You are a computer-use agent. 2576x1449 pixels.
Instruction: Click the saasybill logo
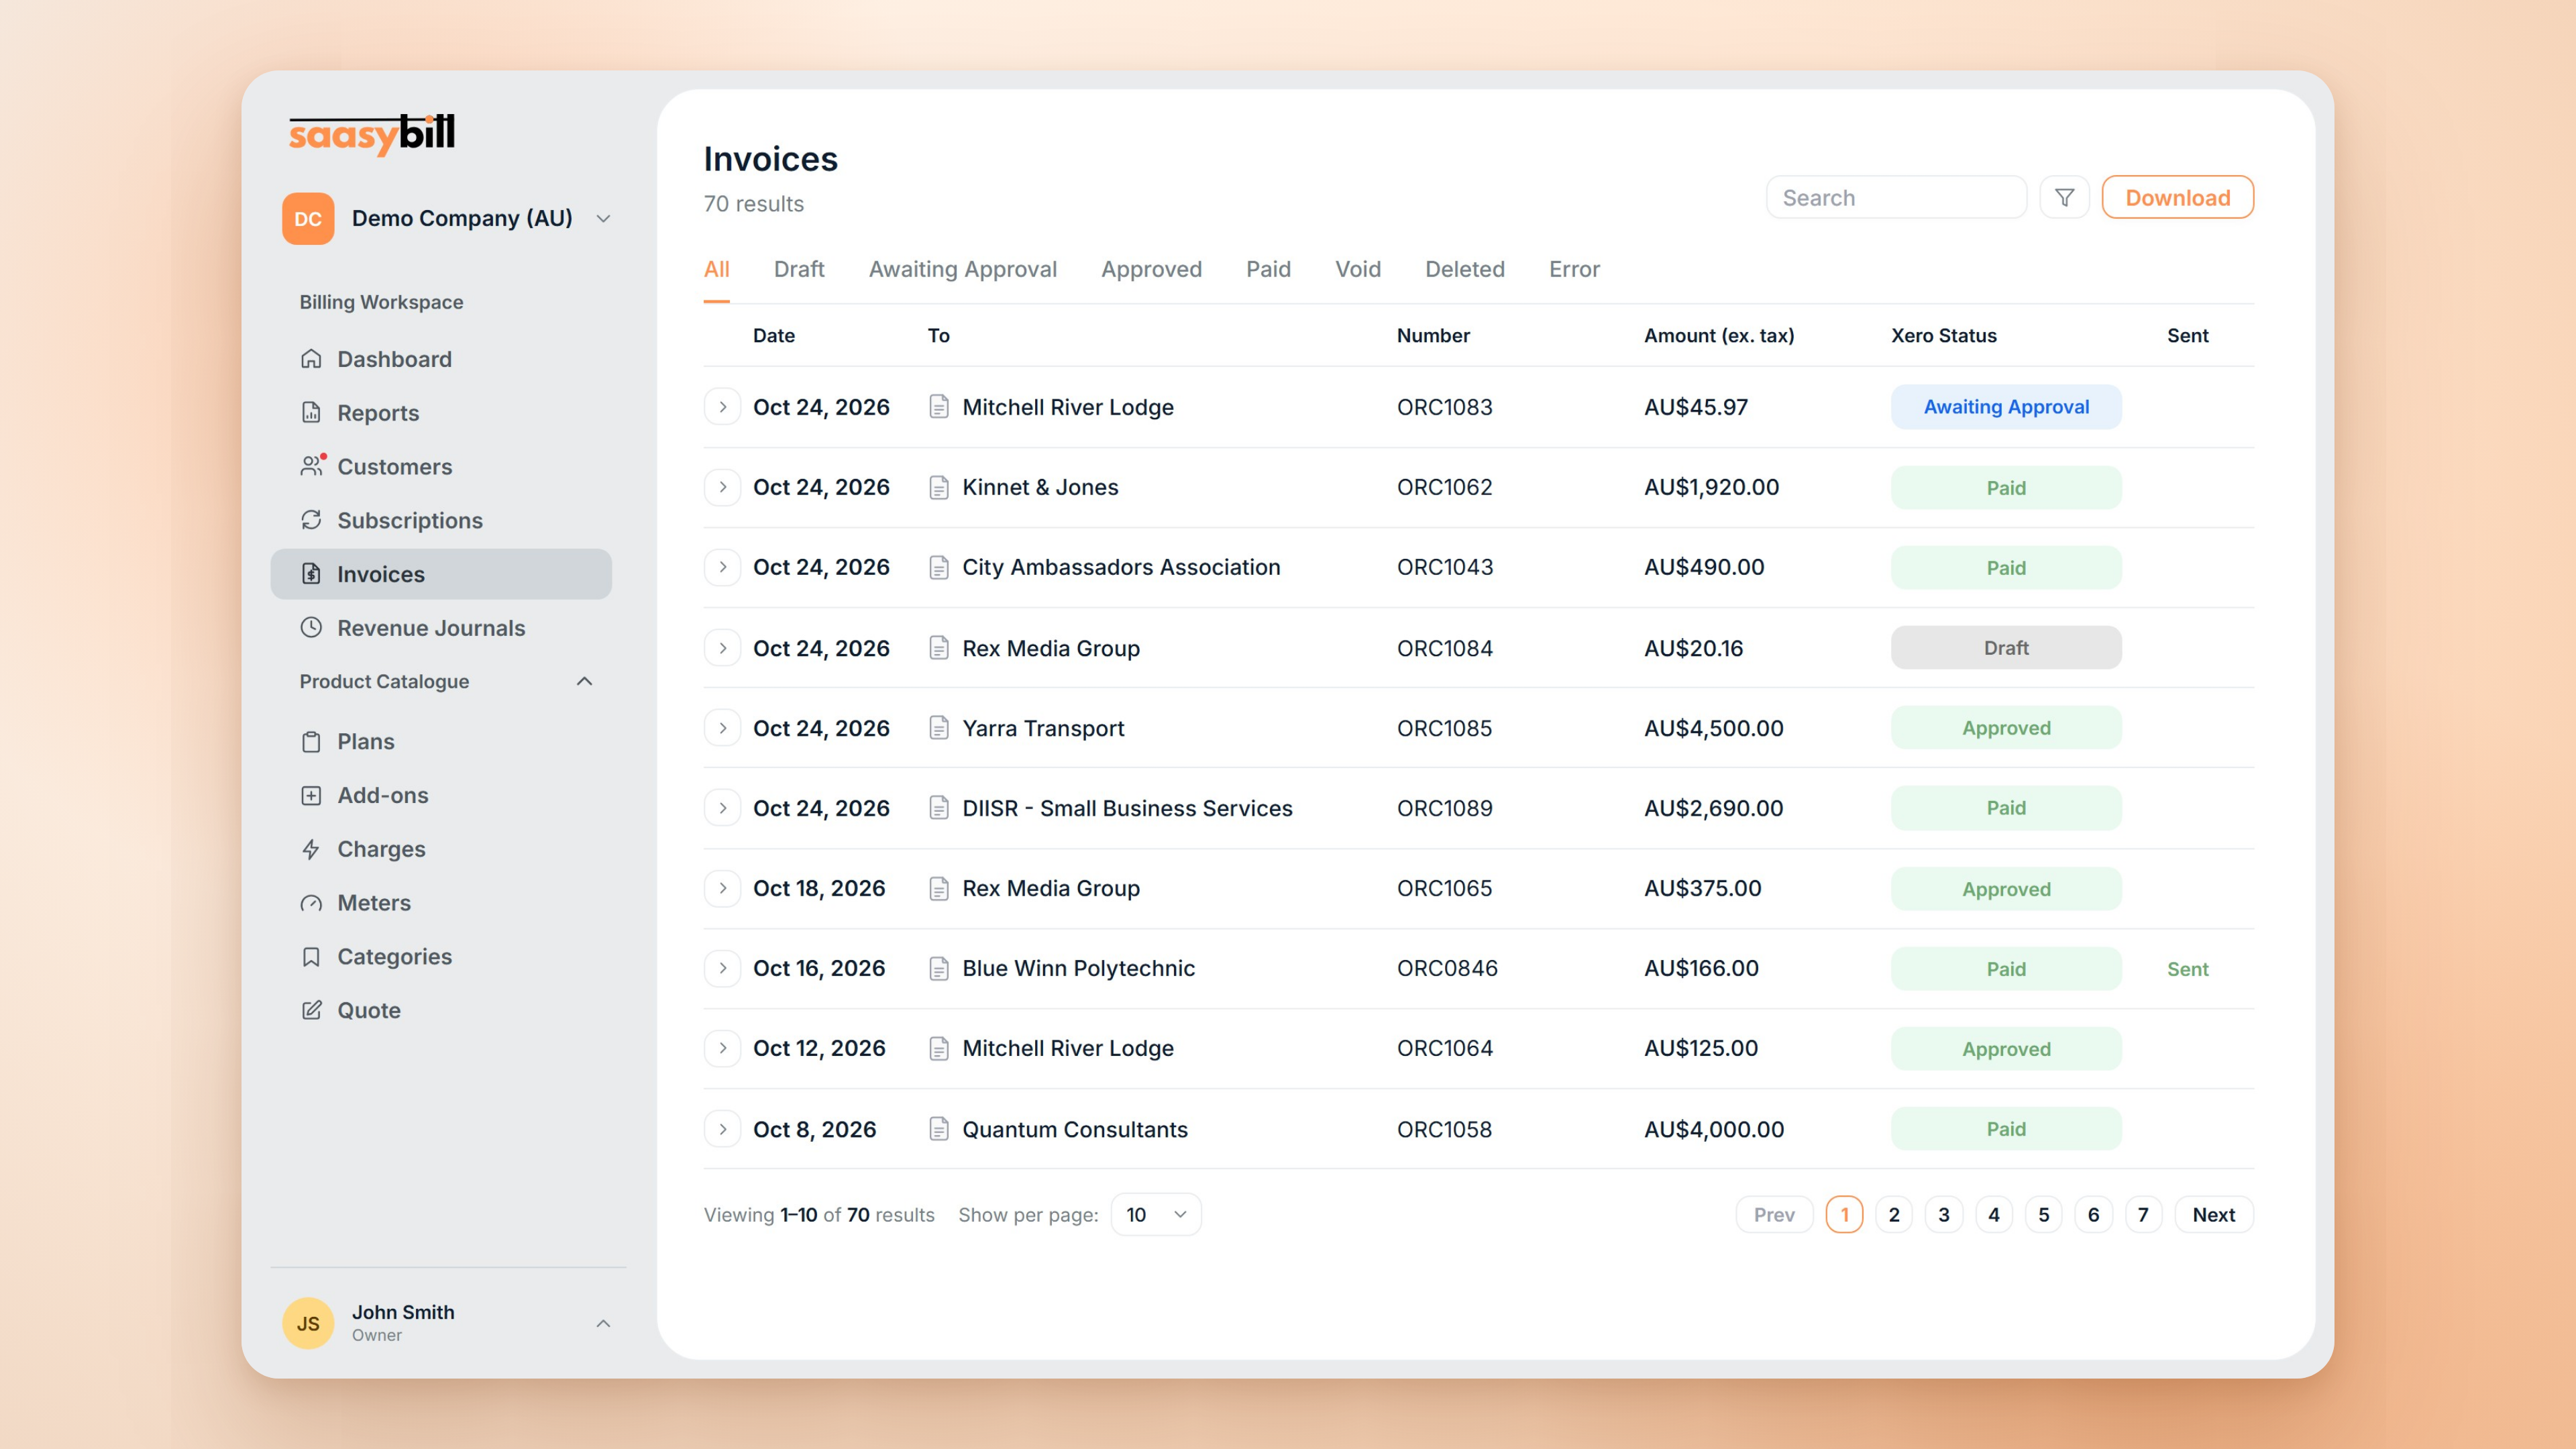371,134
